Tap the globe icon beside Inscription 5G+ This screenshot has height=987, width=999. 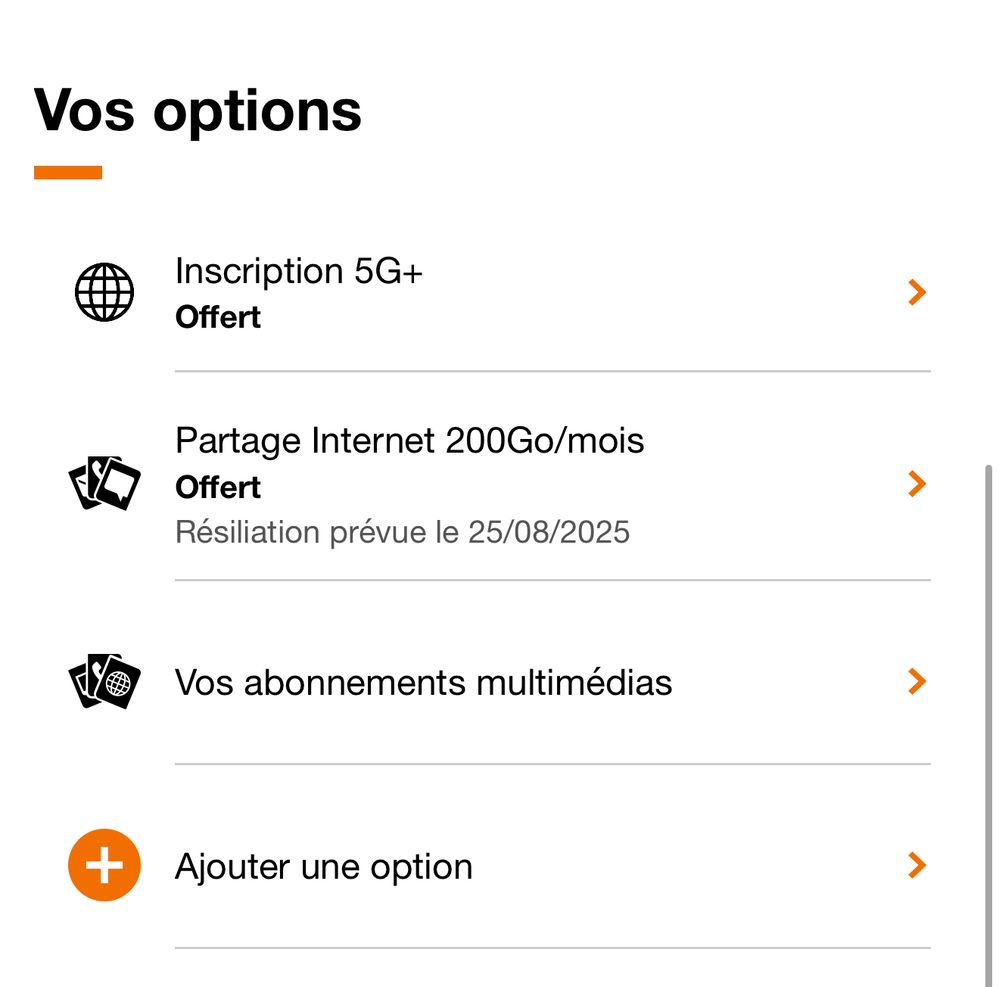point(104,292)
